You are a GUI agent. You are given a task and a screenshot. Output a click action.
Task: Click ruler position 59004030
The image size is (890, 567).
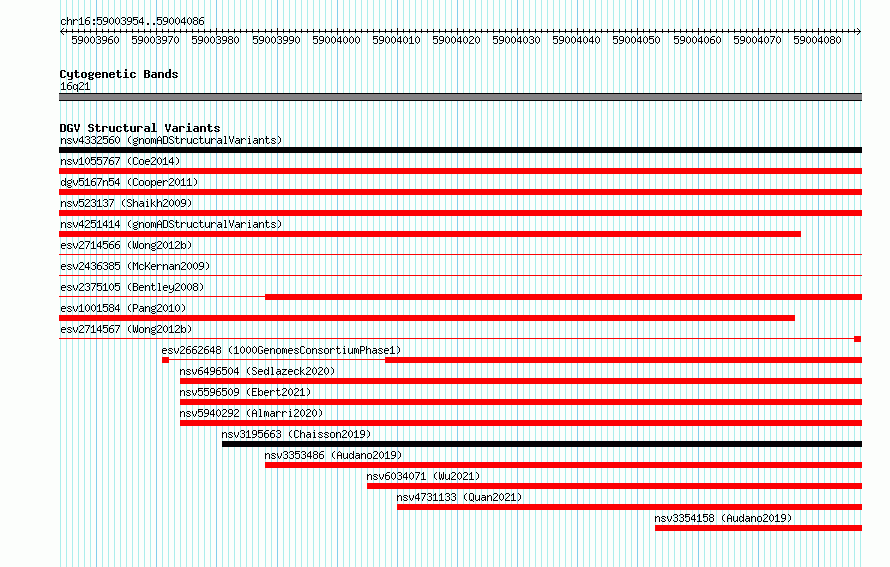[x=517, y=40]
